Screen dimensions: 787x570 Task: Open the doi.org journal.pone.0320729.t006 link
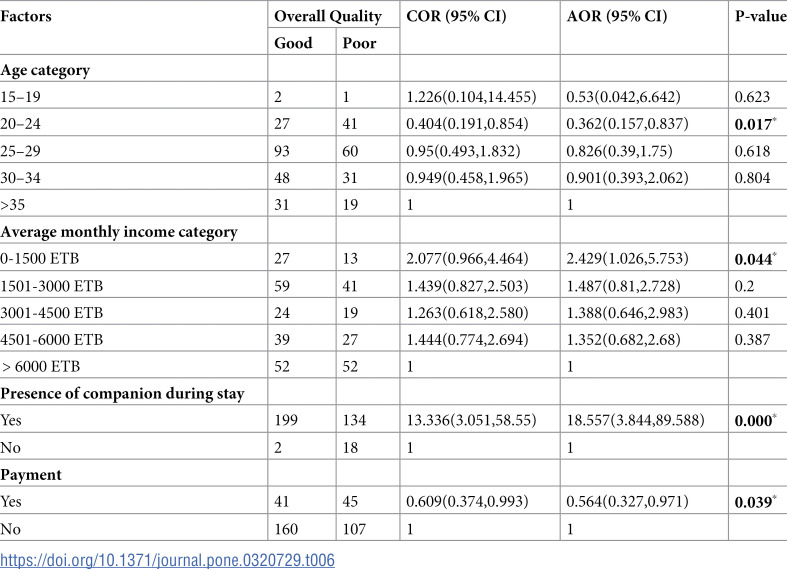(x=167, y=560)
